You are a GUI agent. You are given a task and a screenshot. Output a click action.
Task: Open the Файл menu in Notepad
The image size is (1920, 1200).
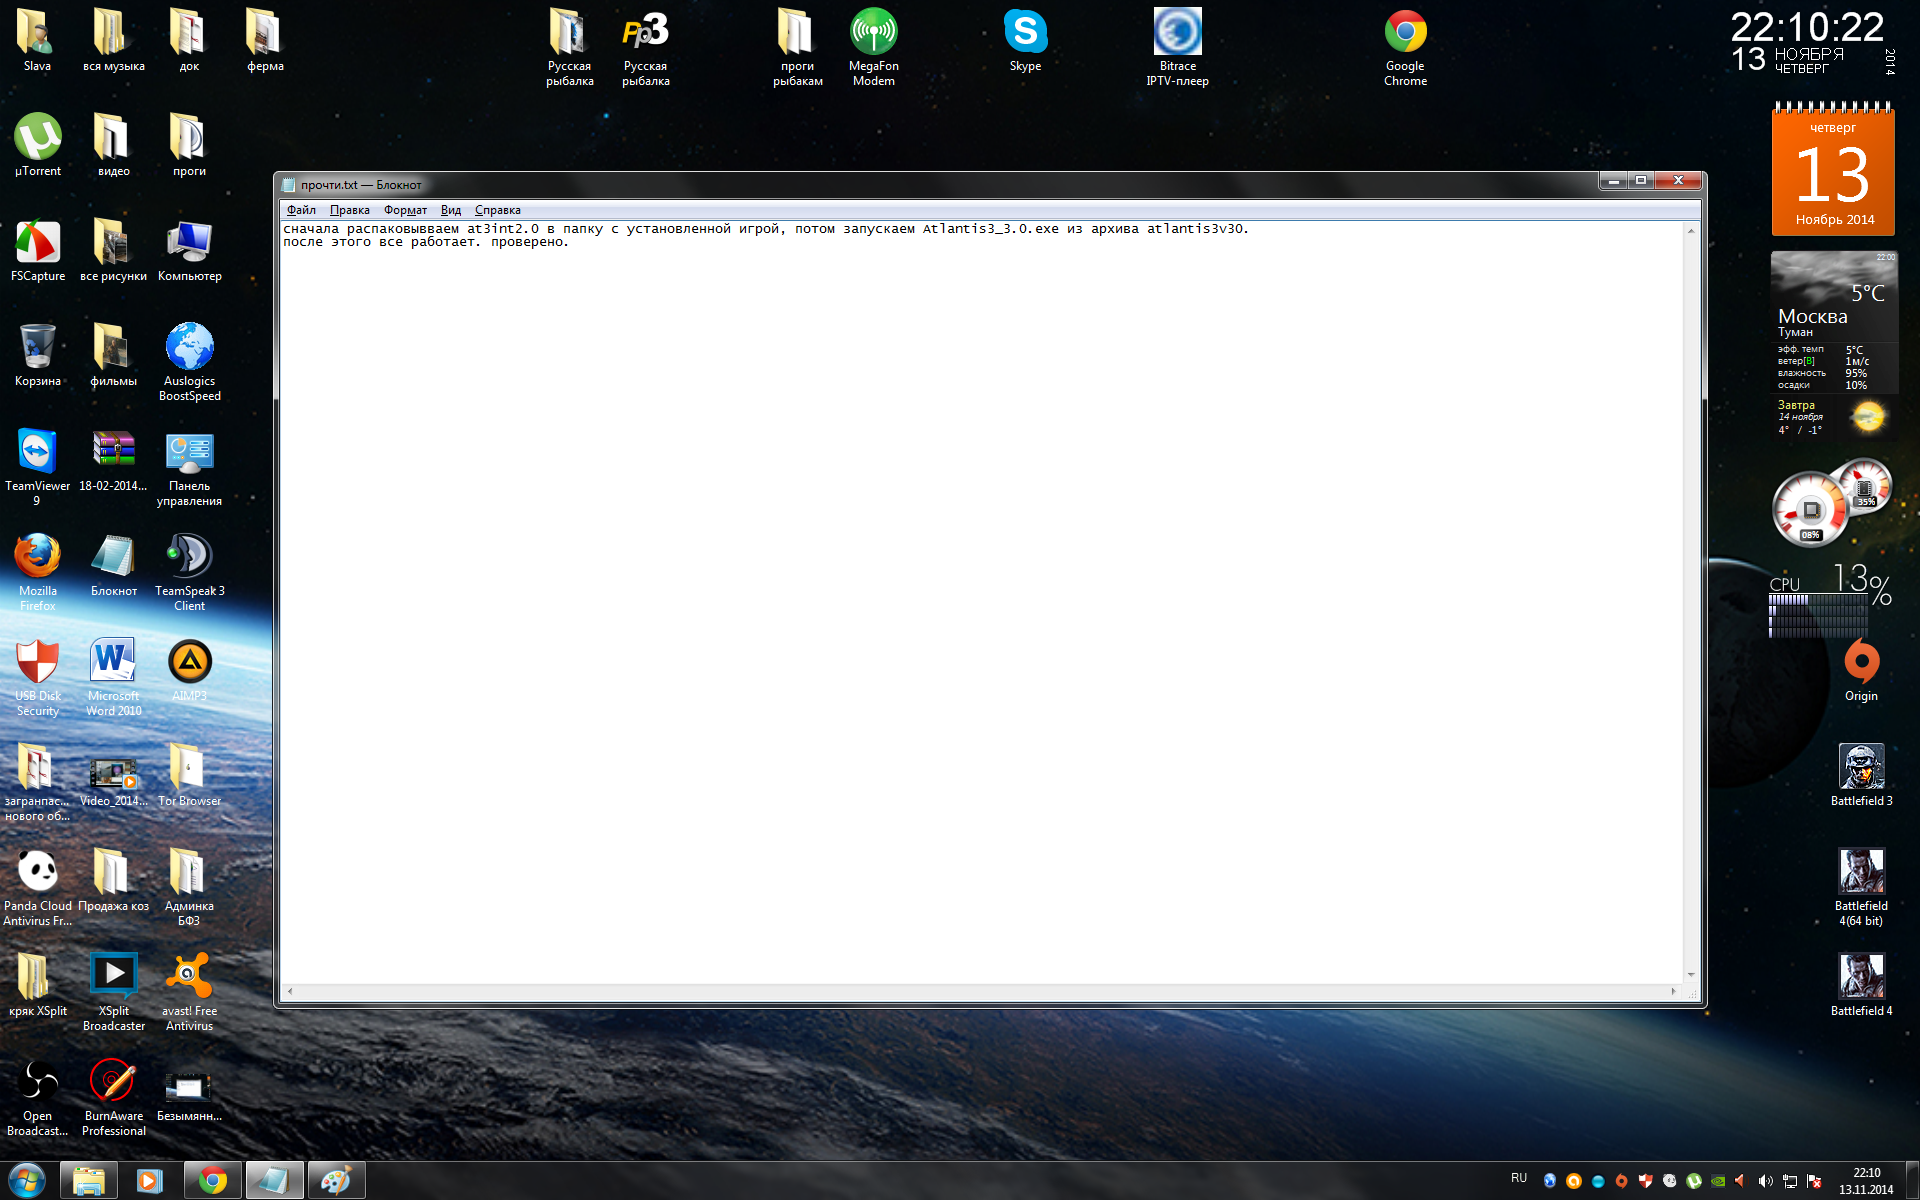[x=301, y=210]
